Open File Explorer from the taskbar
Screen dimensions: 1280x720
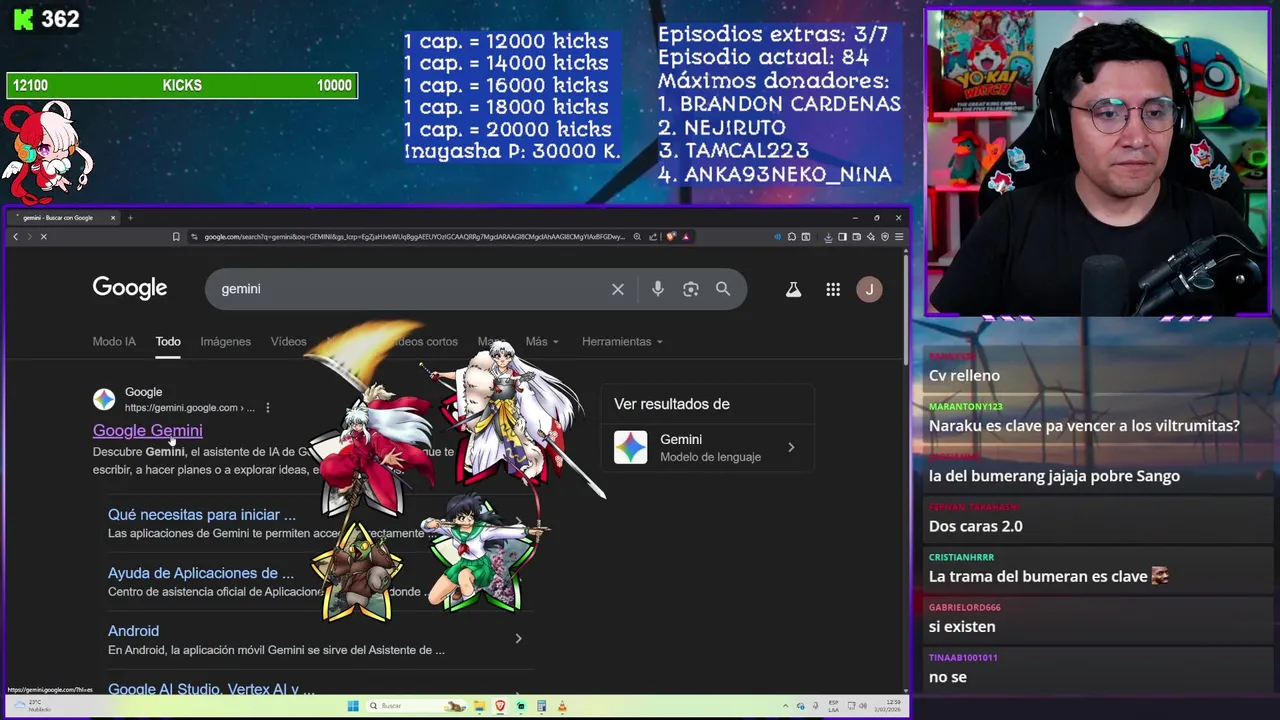(x=479, y=706)
